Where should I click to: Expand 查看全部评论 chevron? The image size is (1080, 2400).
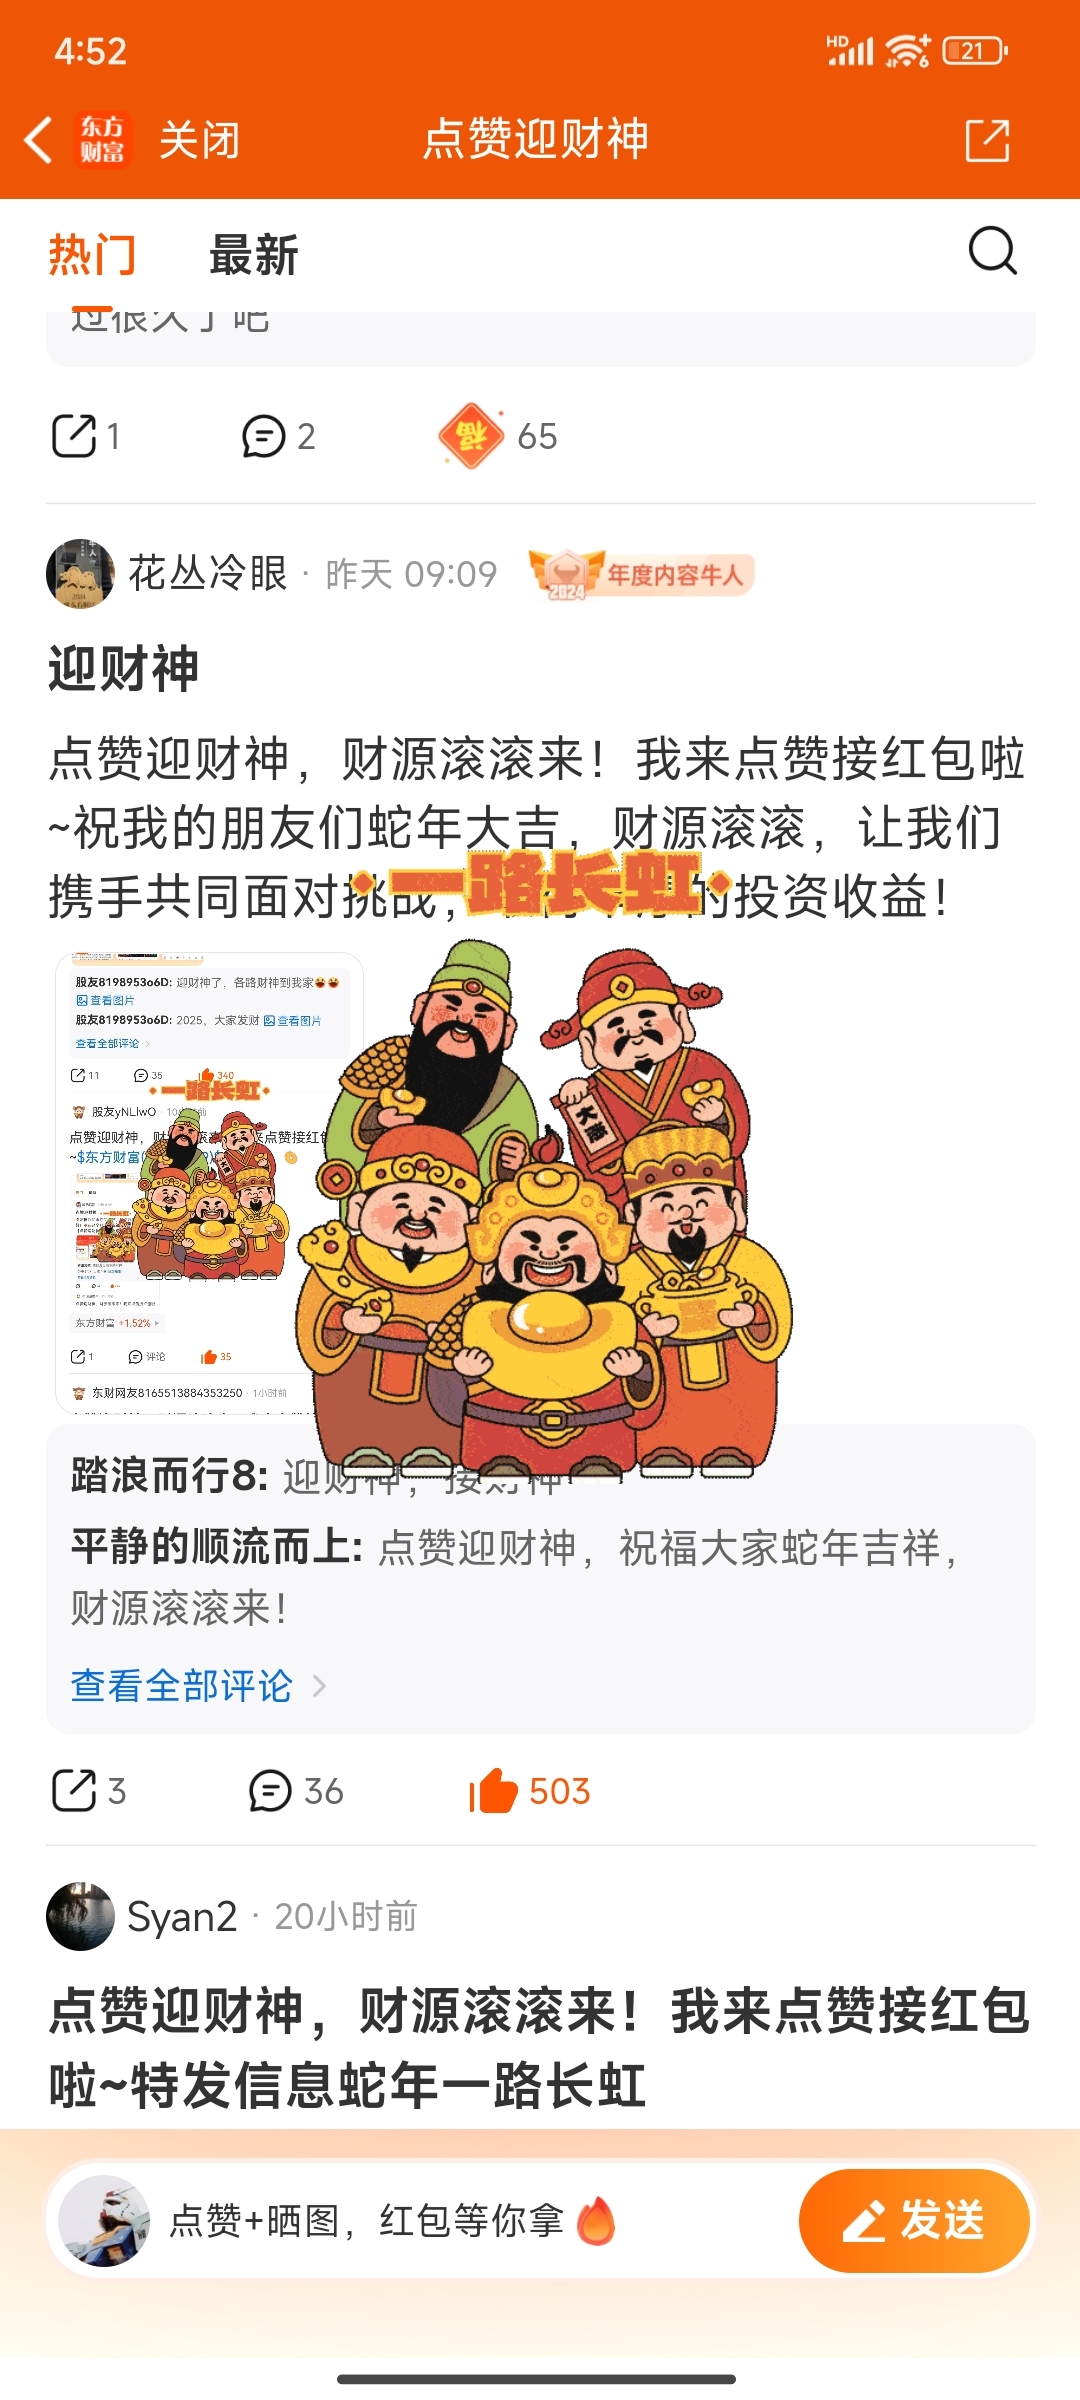tap(319, 1686)
